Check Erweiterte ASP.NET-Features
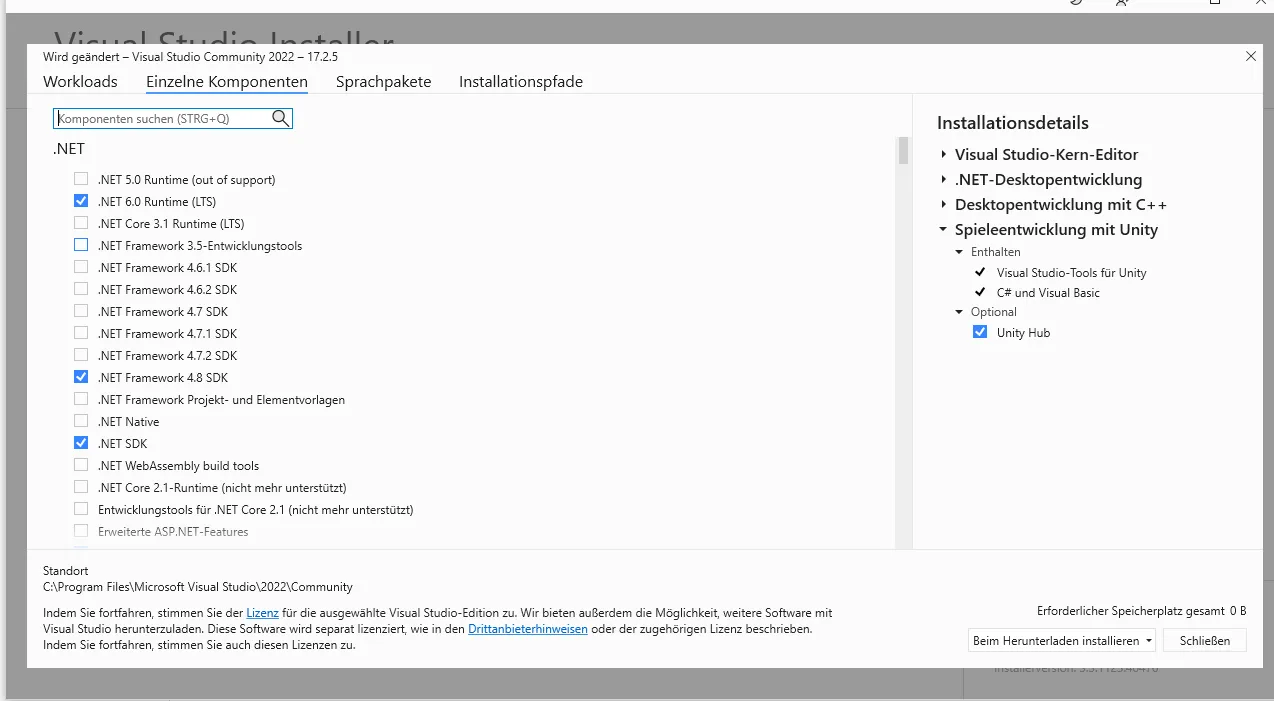The height and width of the screenshot is (701, 1274). coord(81,531)
